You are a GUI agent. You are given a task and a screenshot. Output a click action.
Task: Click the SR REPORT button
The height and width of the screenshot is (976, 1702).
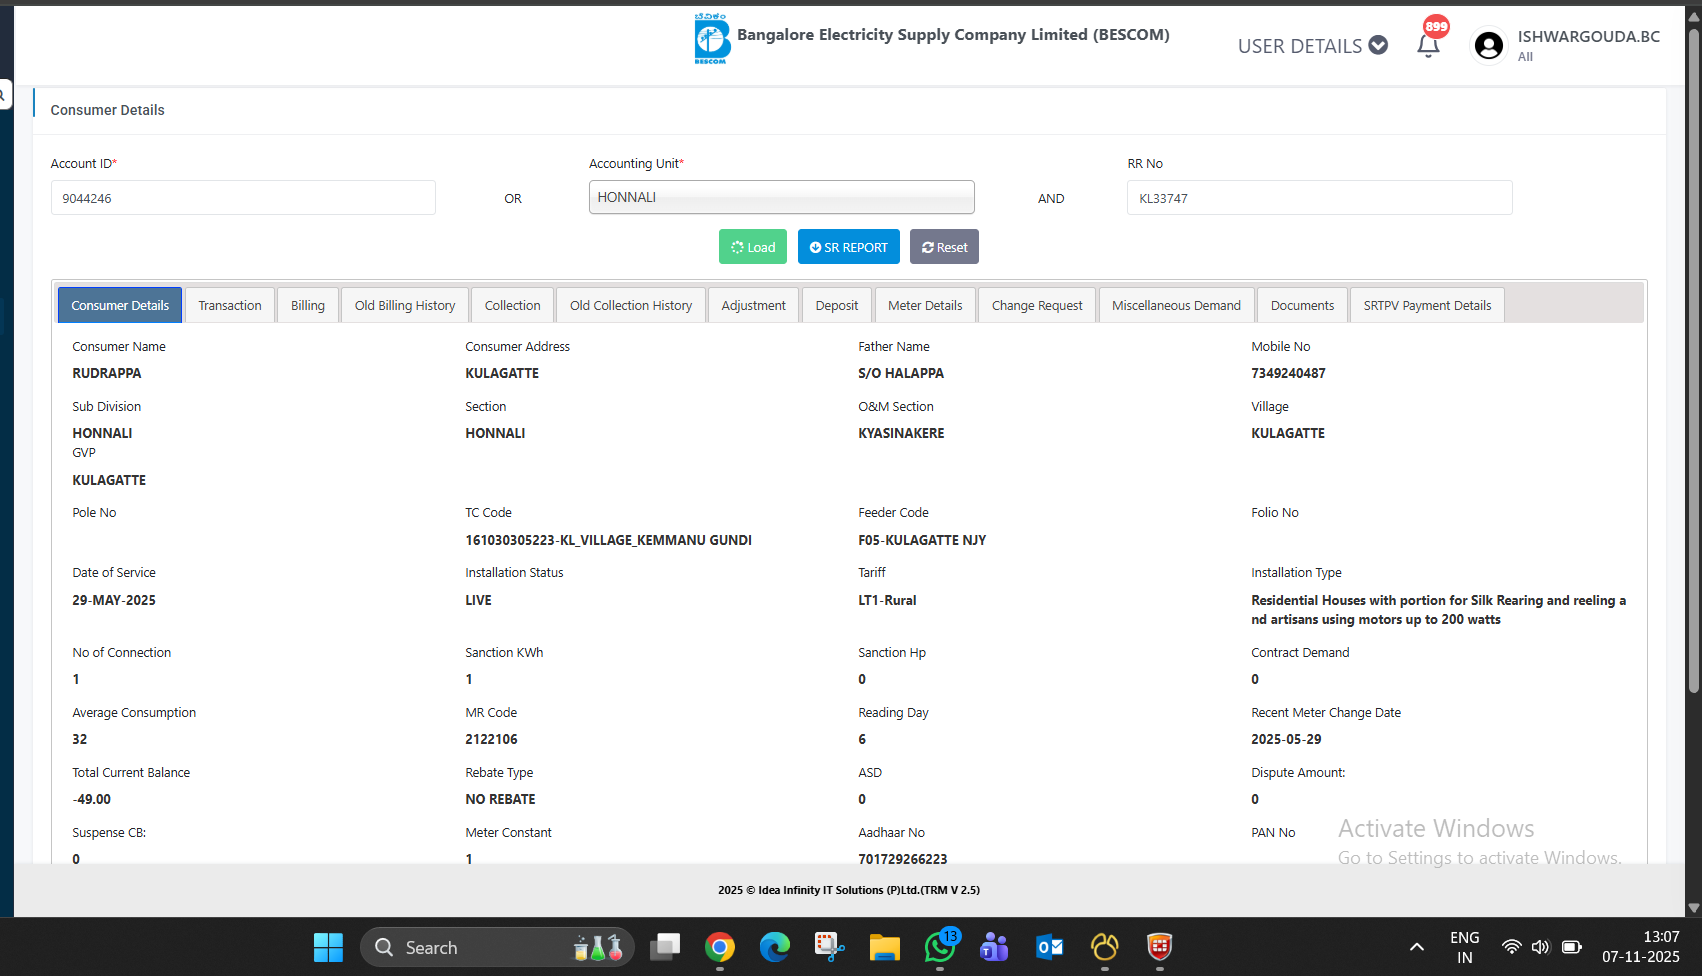coord(848,247)
